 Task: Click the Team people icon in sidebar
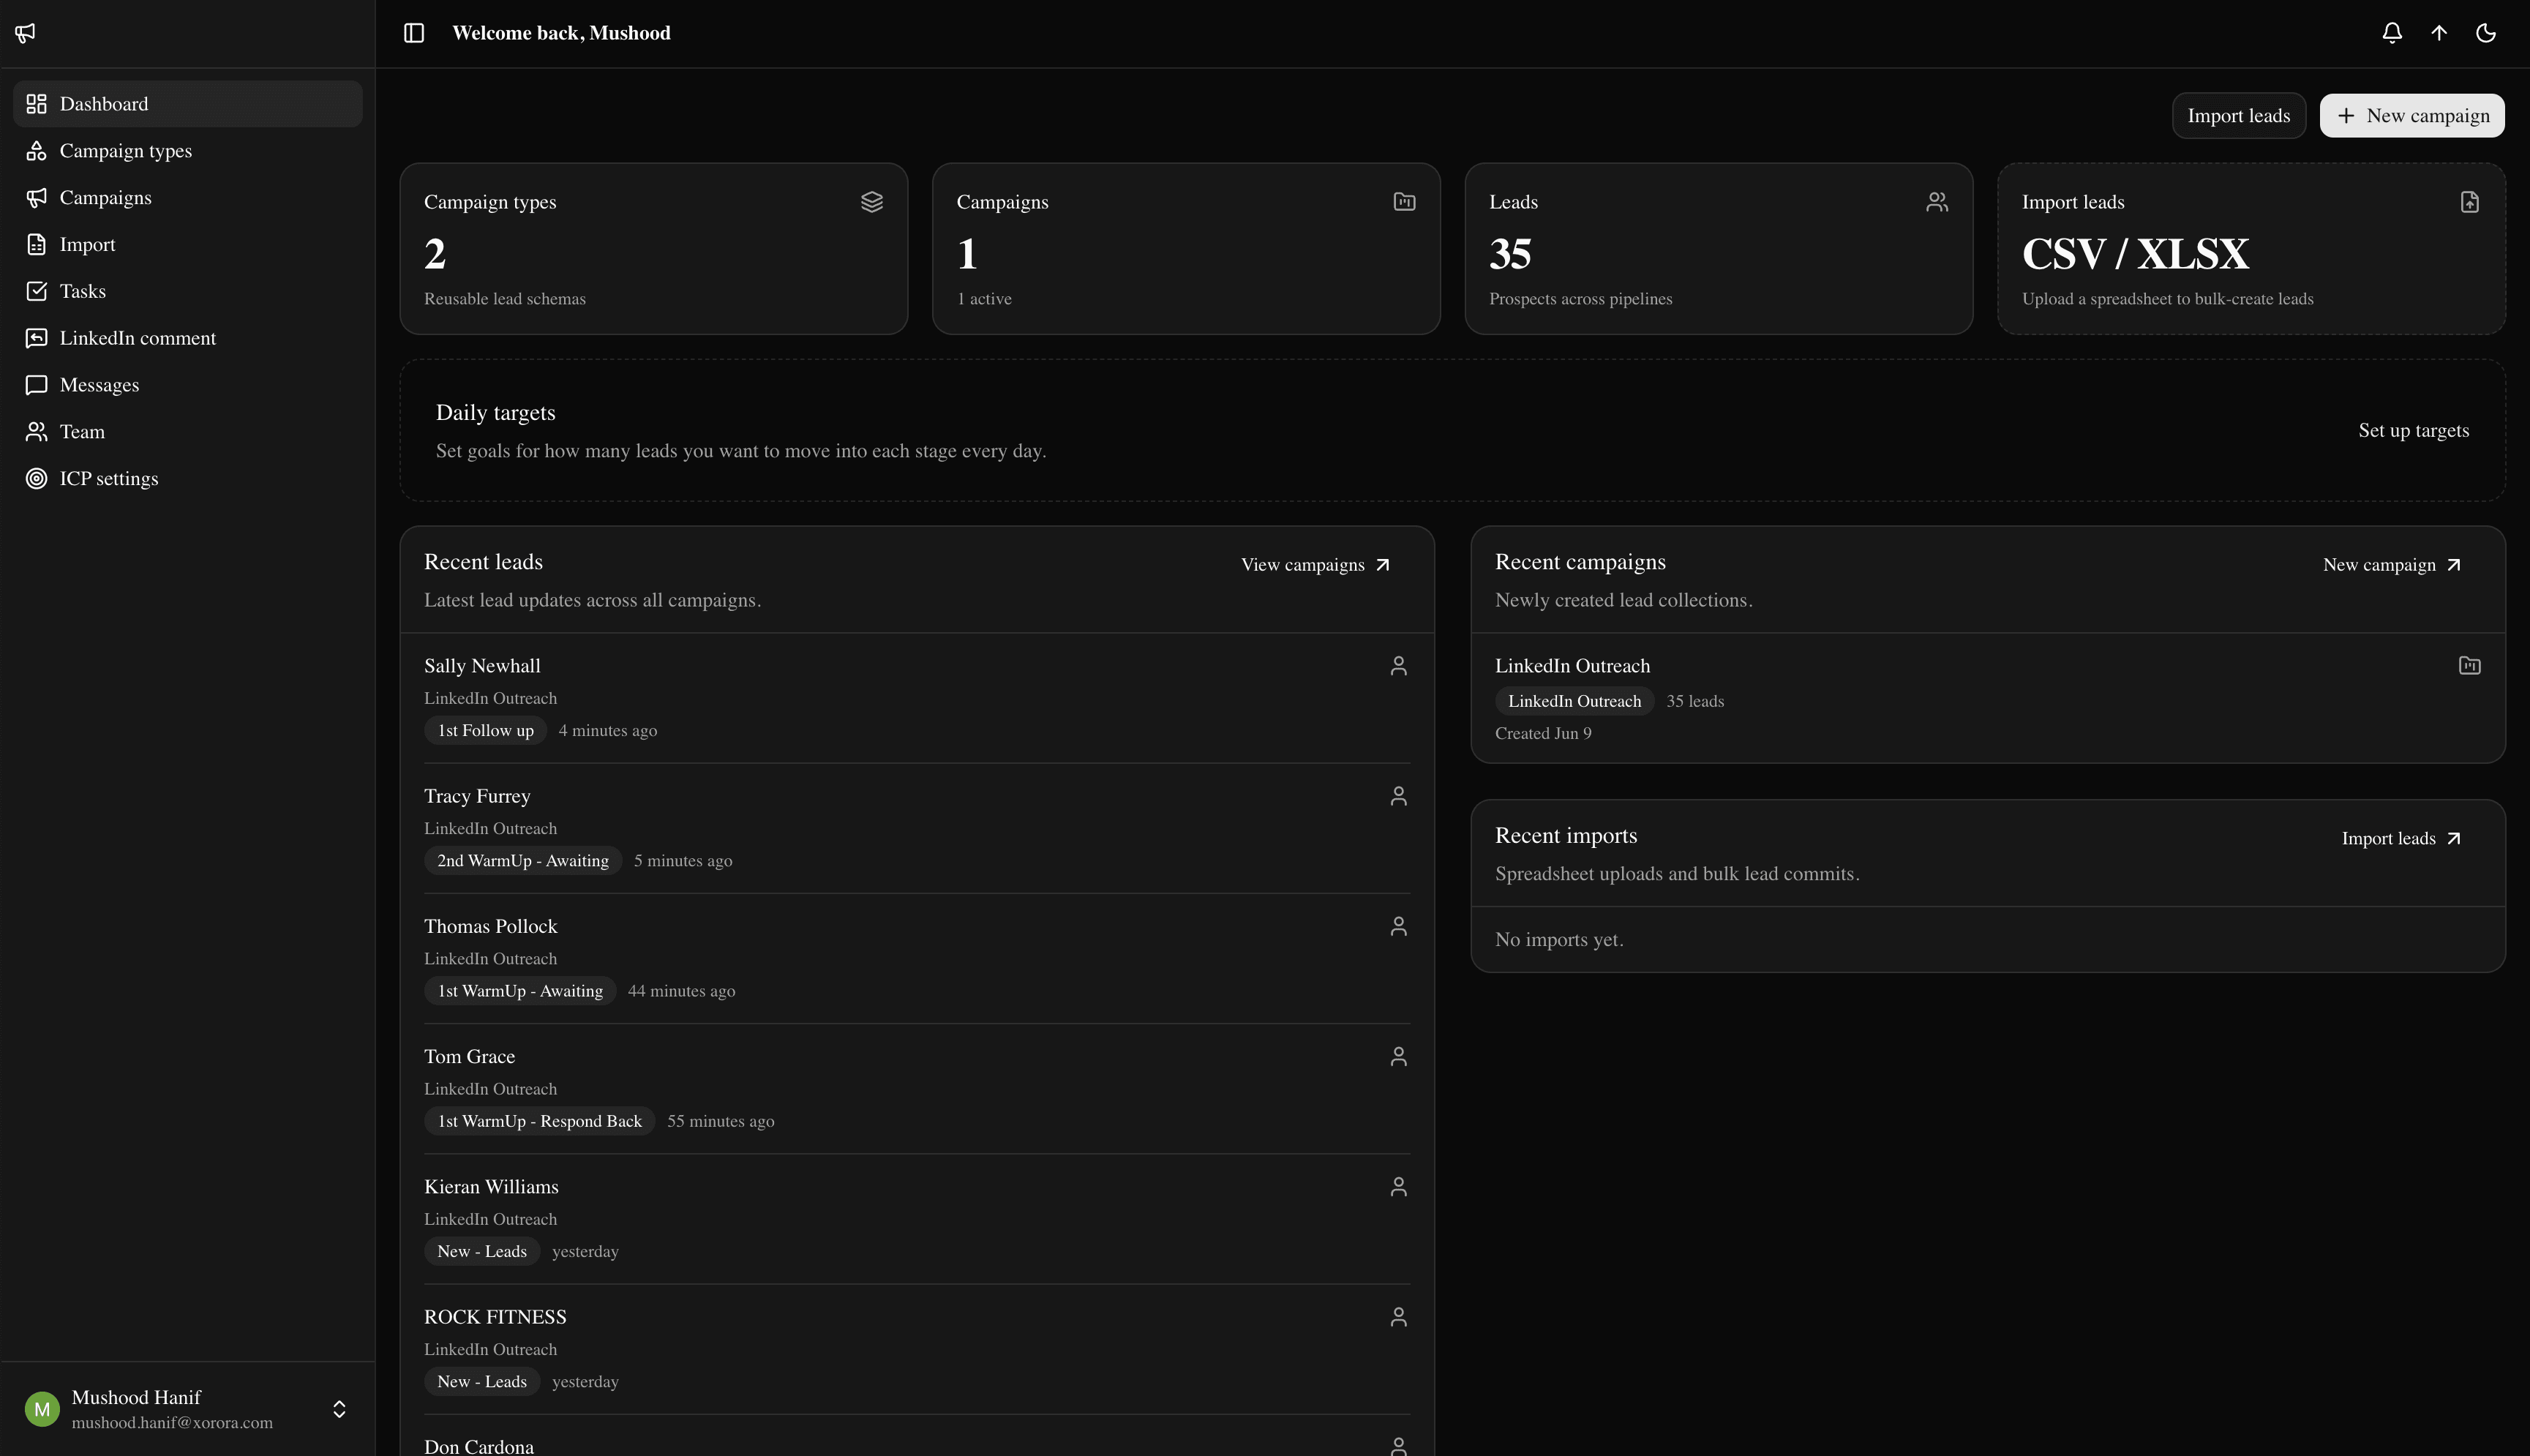click(37, 432)
